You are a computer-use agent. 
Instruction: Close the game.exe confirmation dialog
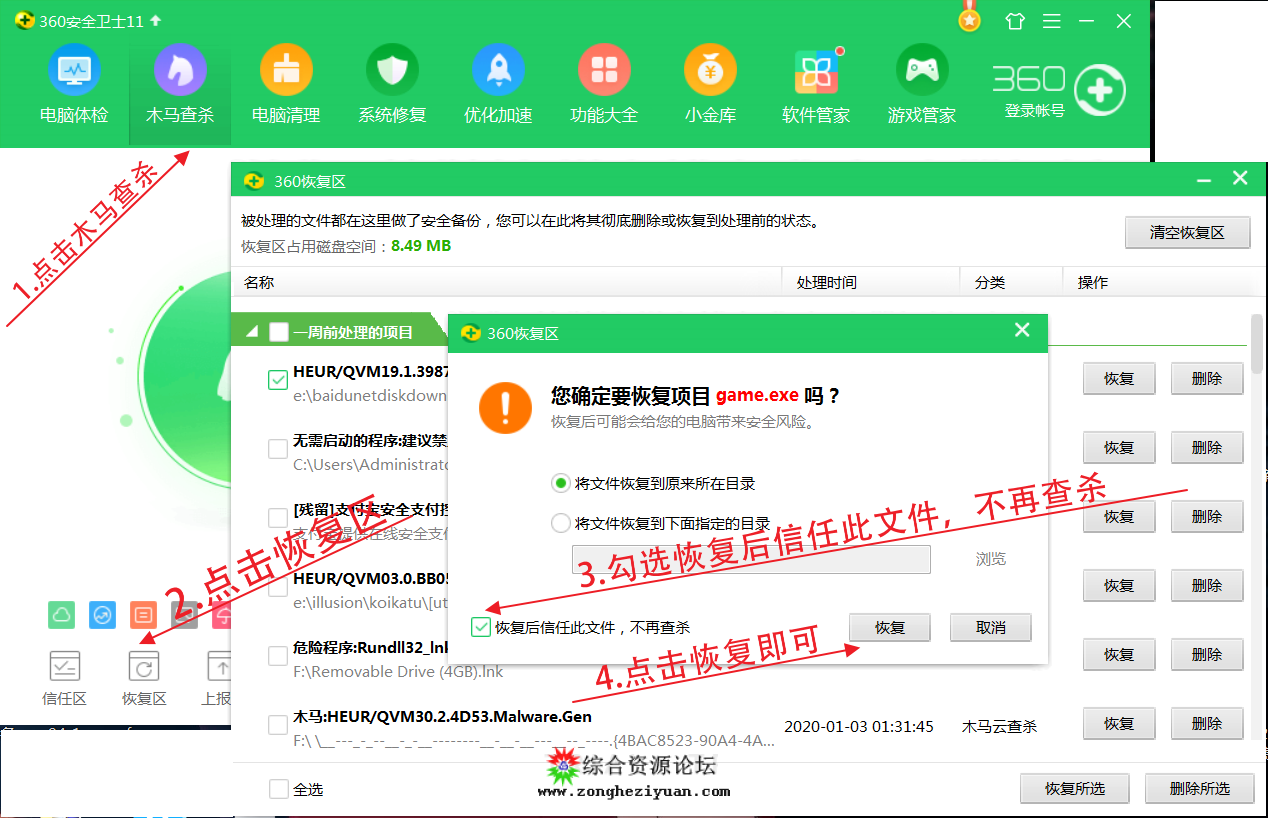(x=1021, y=330)
